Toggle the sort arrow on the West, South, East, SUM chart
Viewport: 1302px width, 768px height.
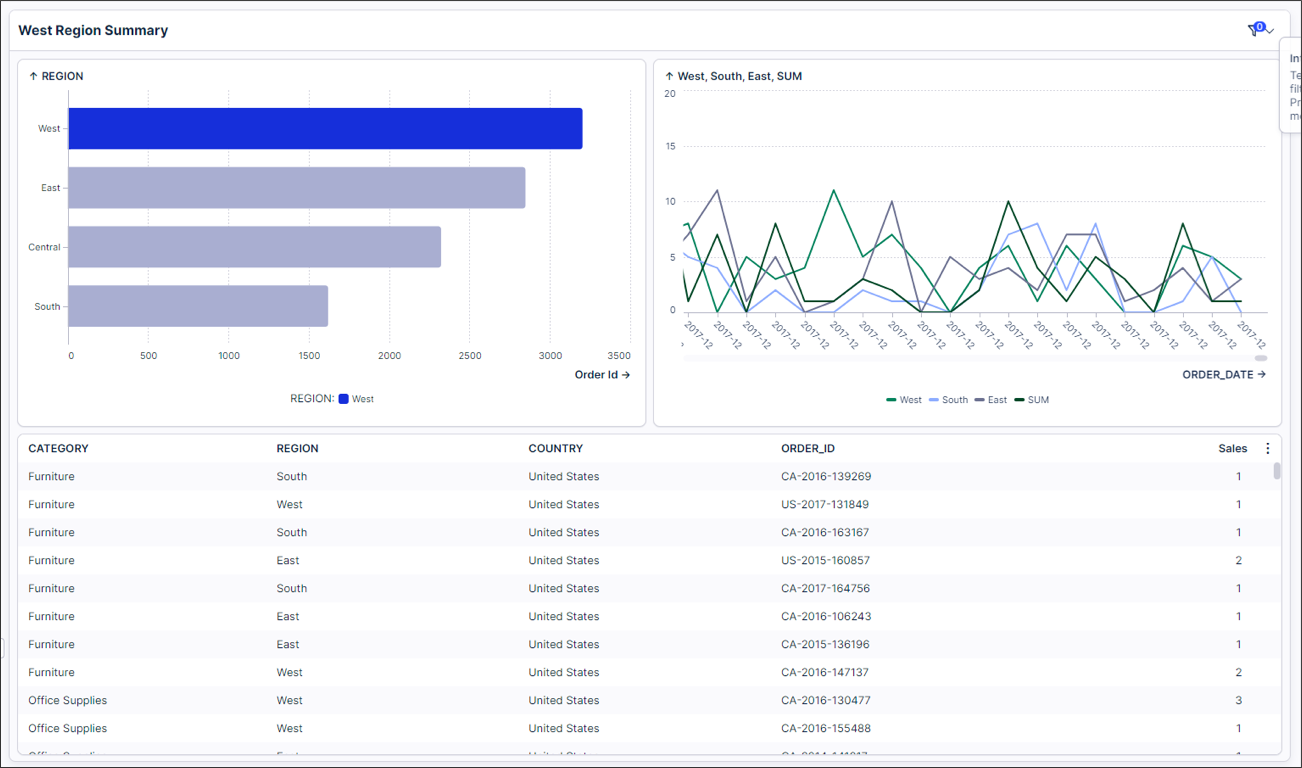(669, 76)
